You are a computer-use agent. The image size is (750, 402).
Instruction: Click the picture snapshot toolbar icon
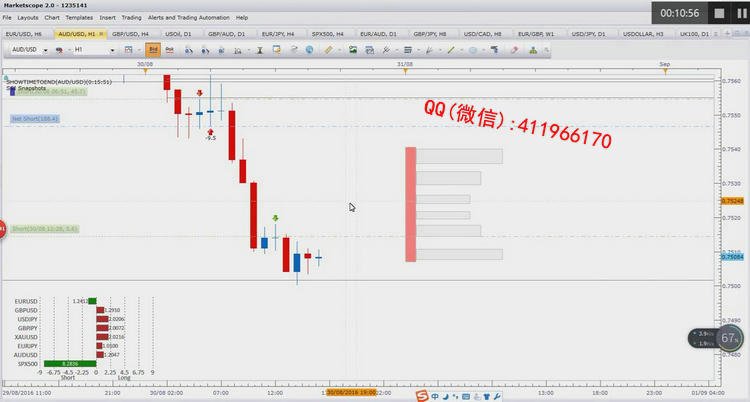pos(353,50)
